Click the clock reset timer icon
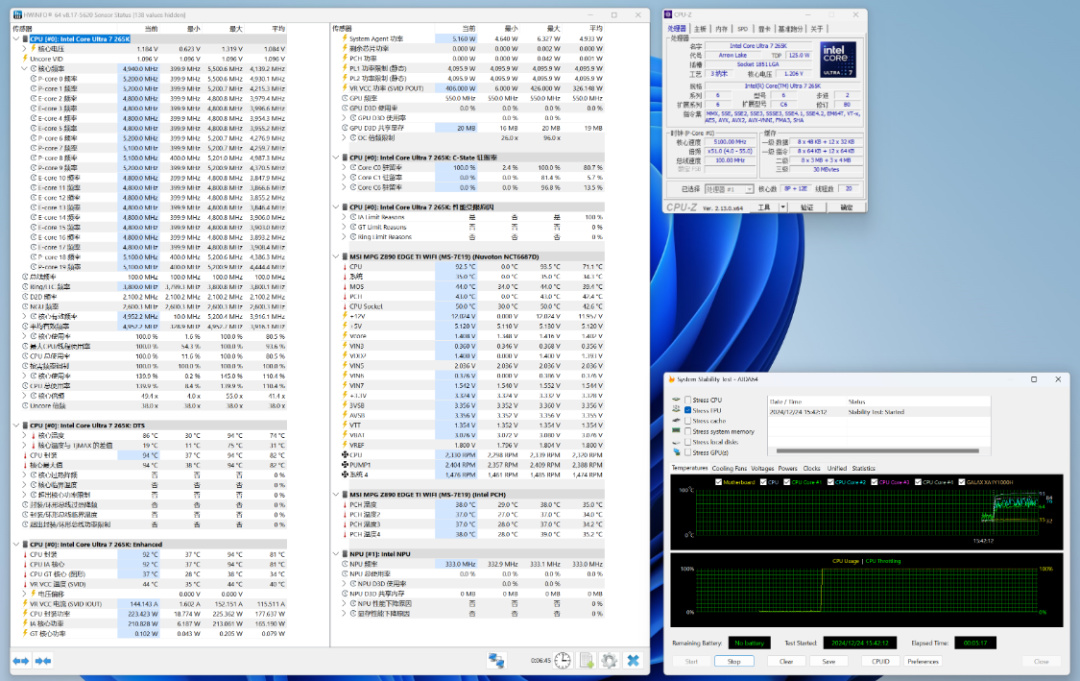 [563, 660]
